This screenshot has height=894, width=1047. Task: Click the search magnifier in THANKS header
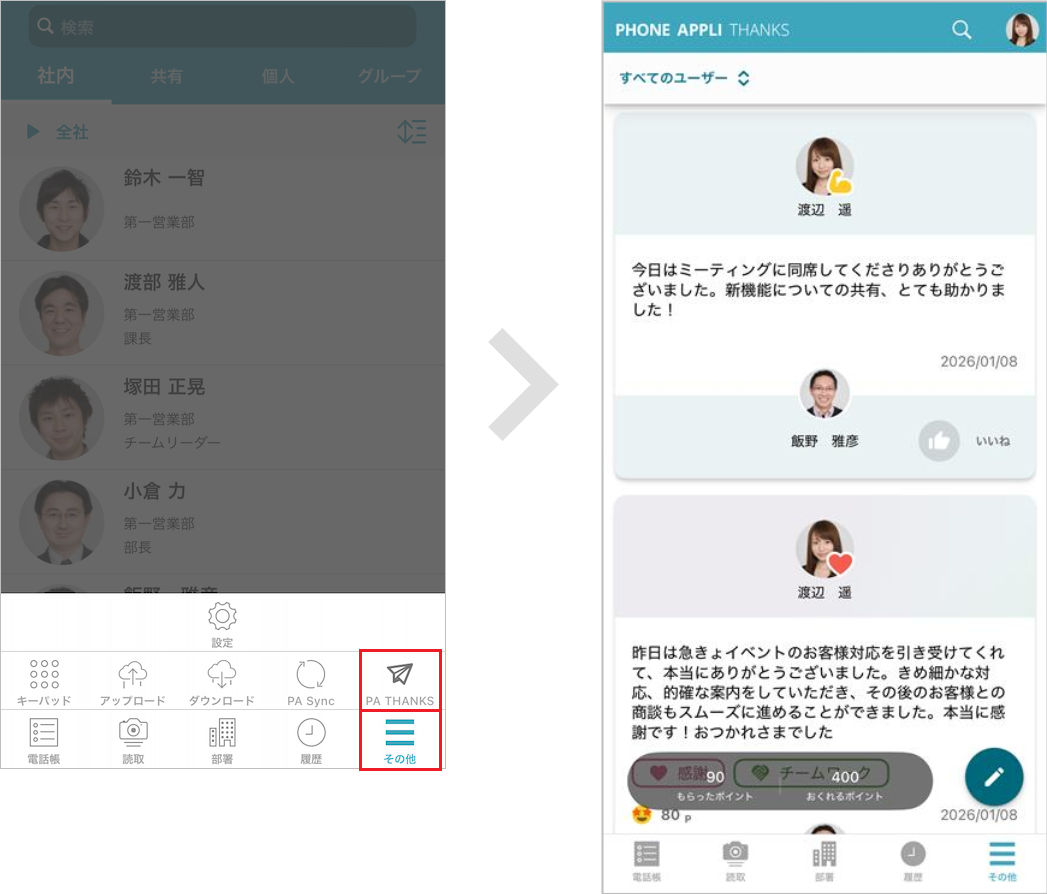point(962,30)
